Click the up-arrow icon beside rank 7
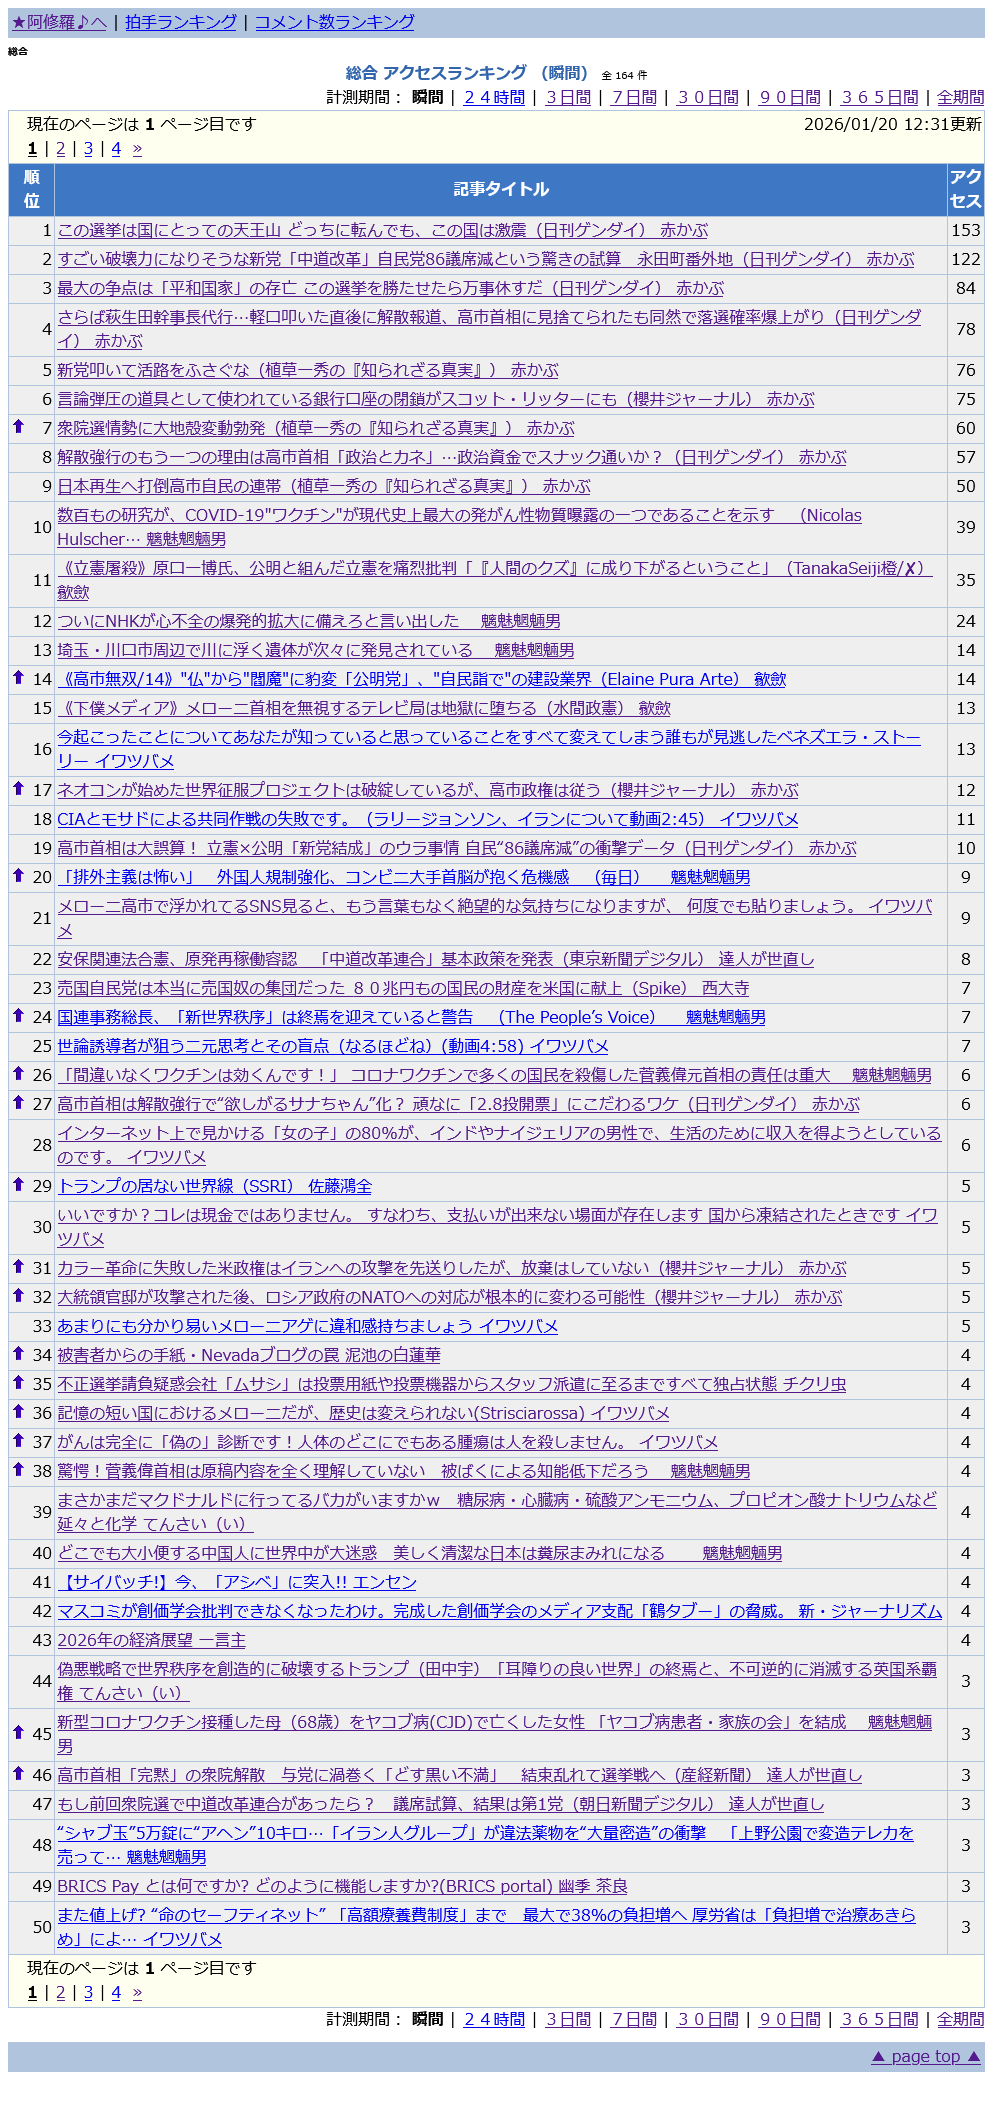 (18, 427)
